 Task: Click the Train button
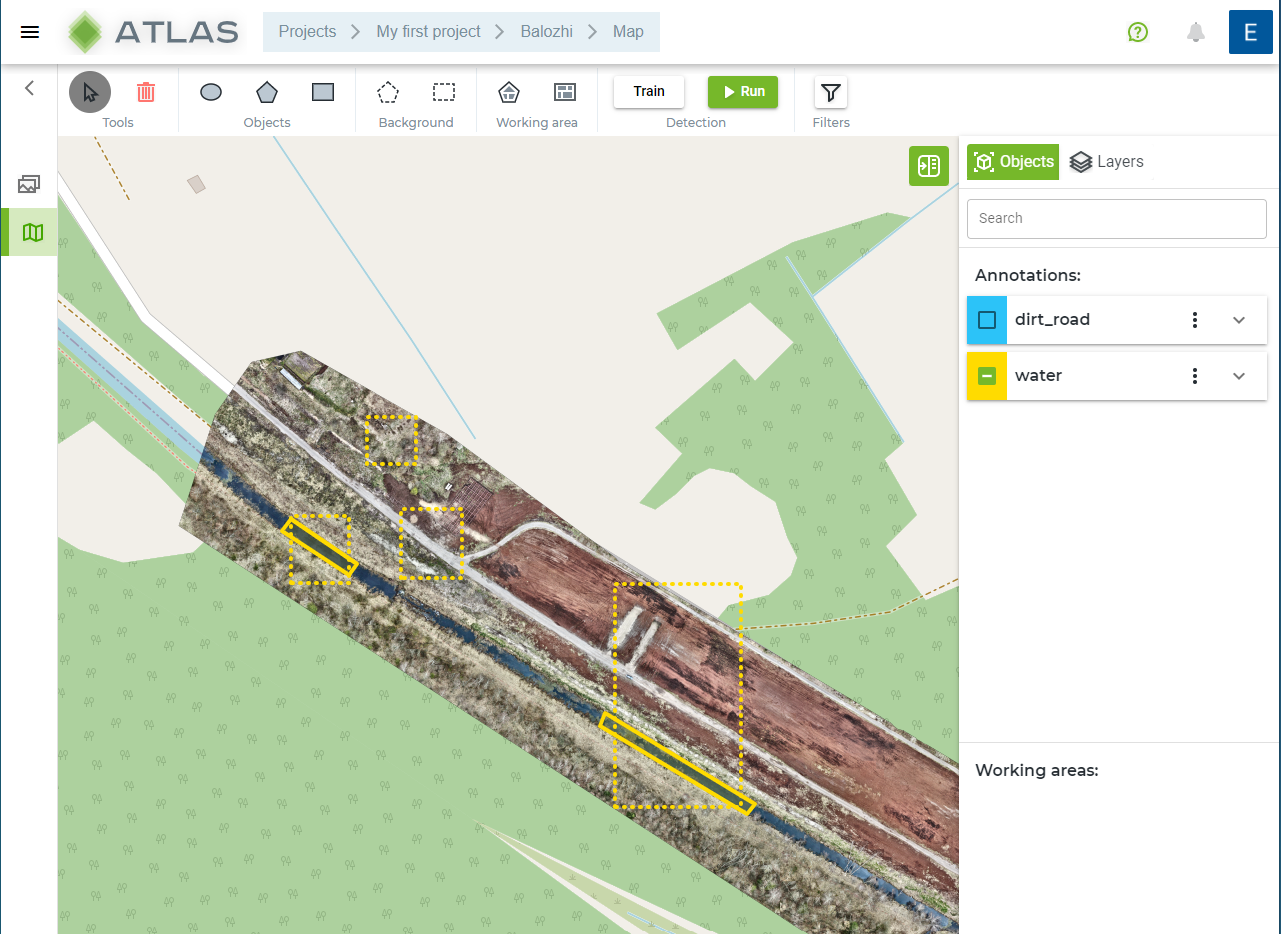[x=649, y=91]
